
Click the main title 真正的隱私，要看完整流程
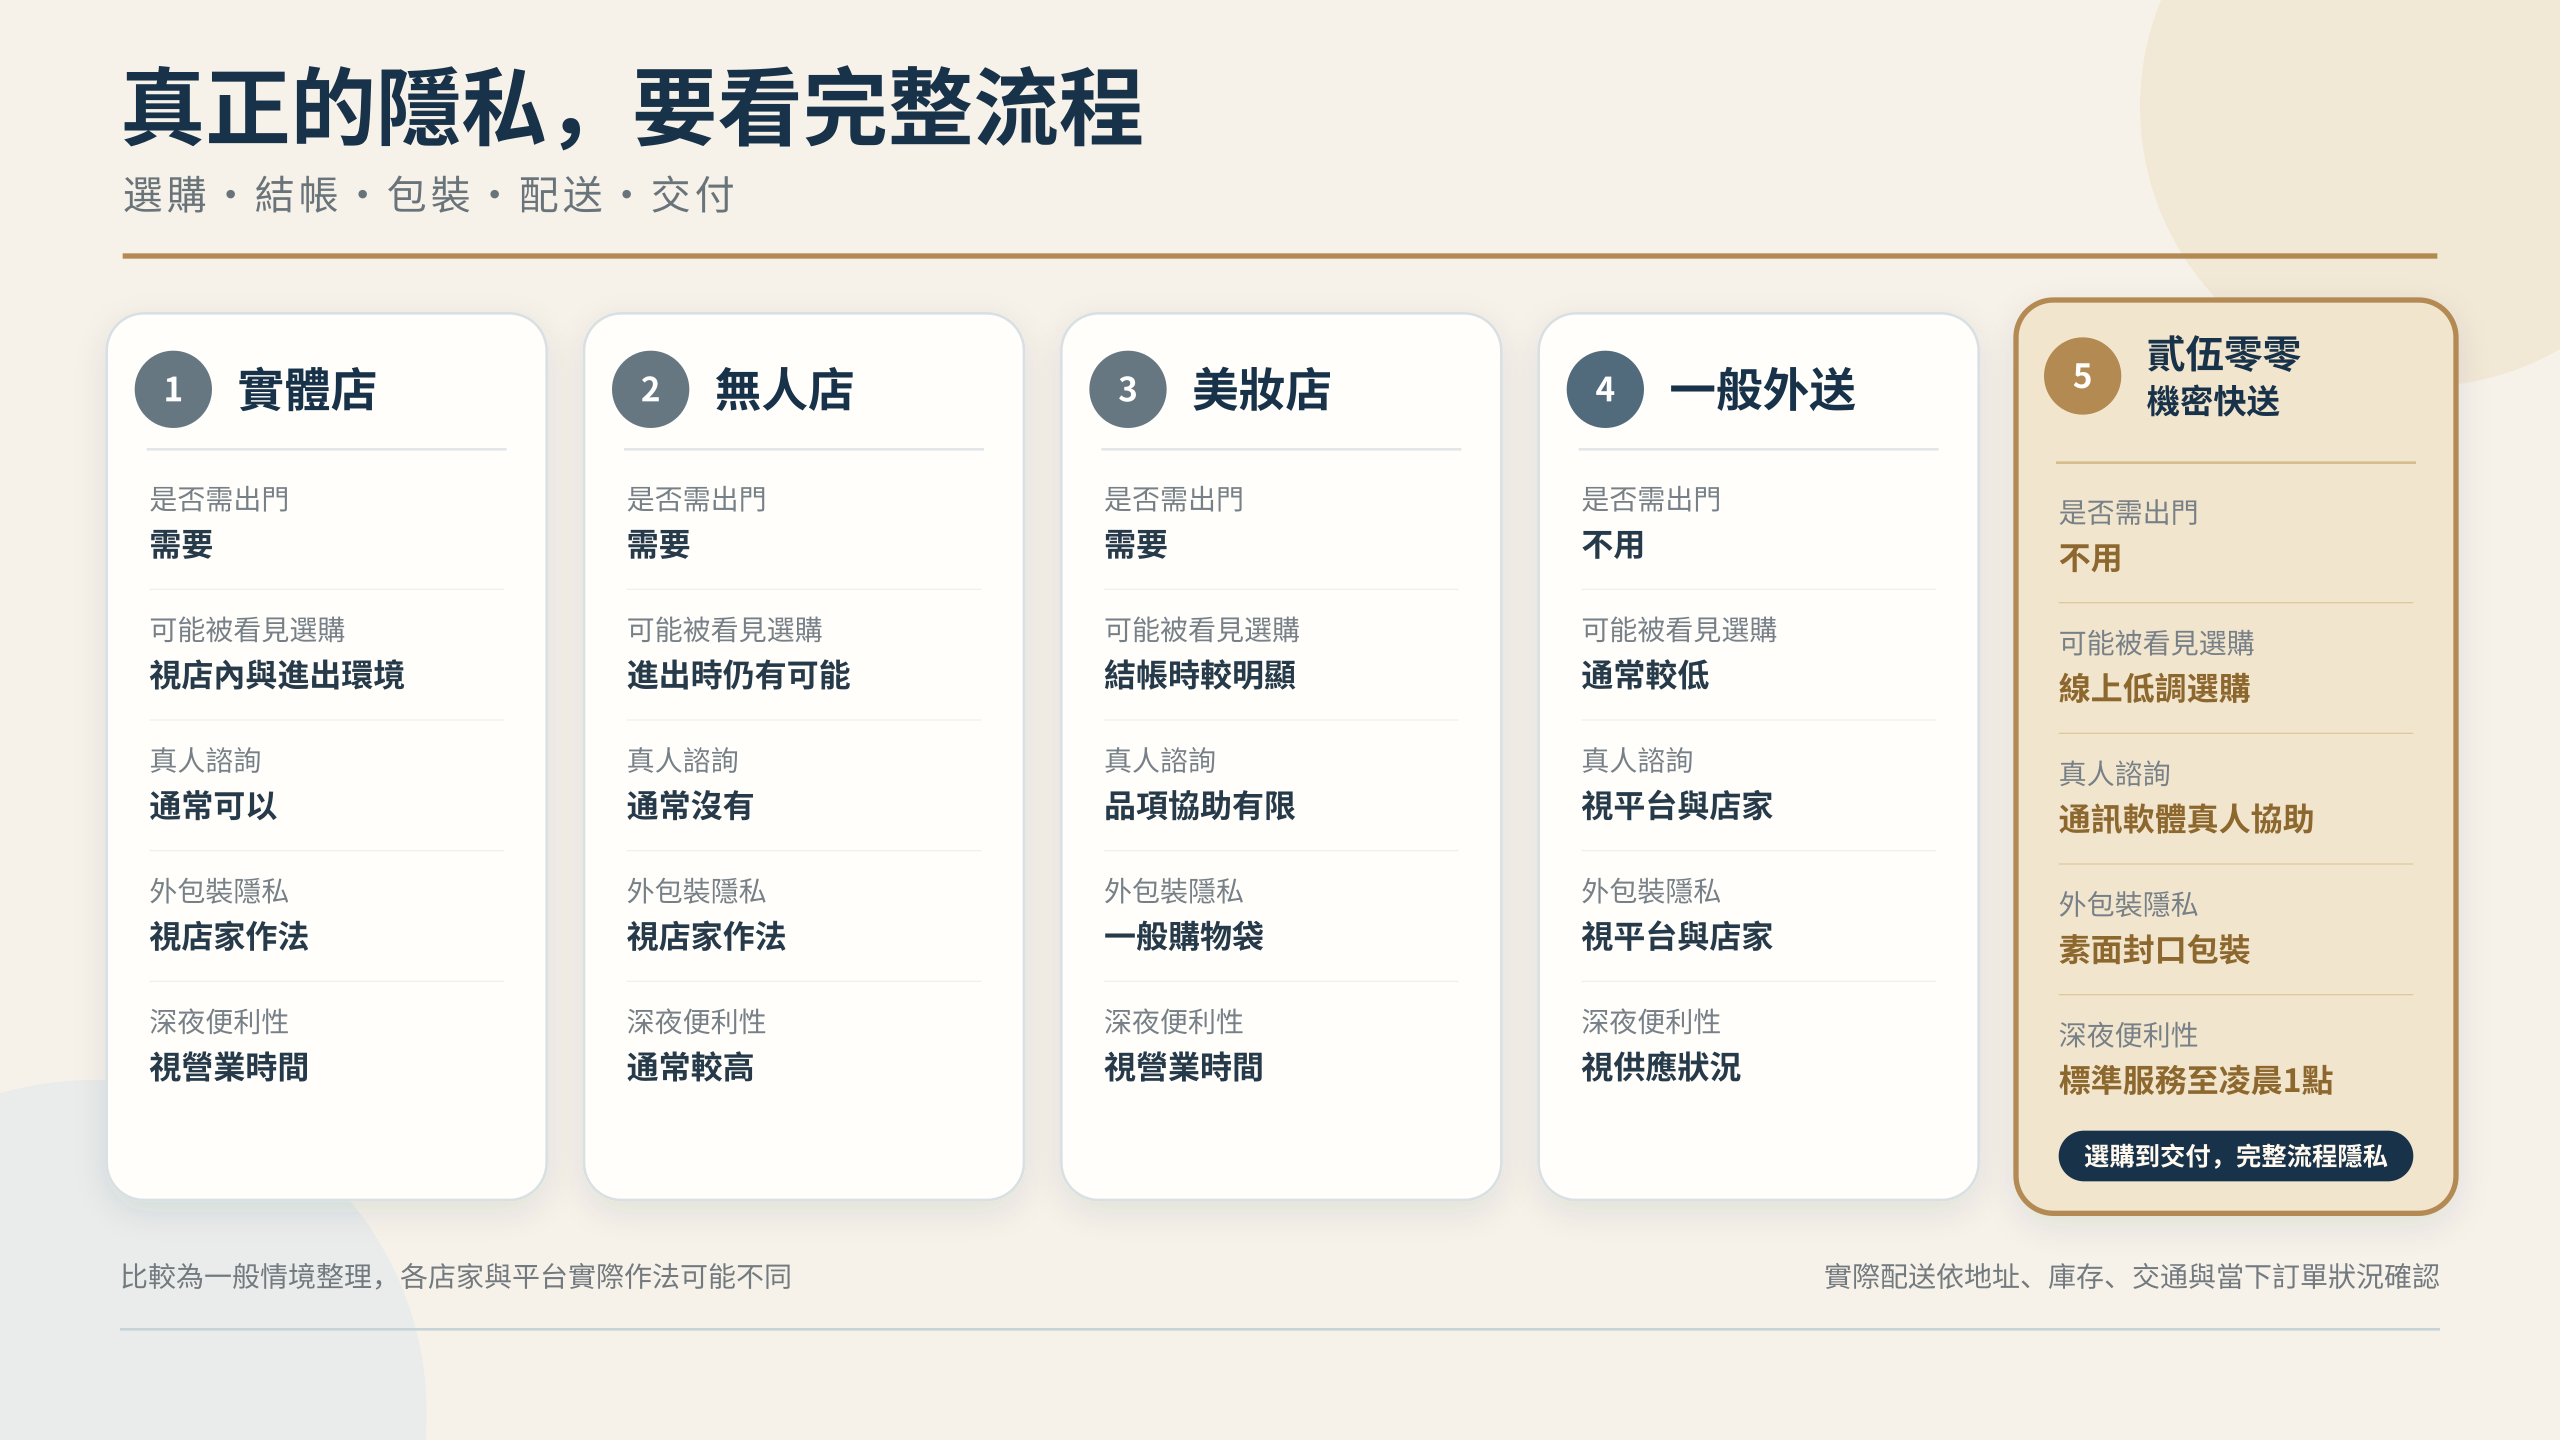tap(632, 108)
